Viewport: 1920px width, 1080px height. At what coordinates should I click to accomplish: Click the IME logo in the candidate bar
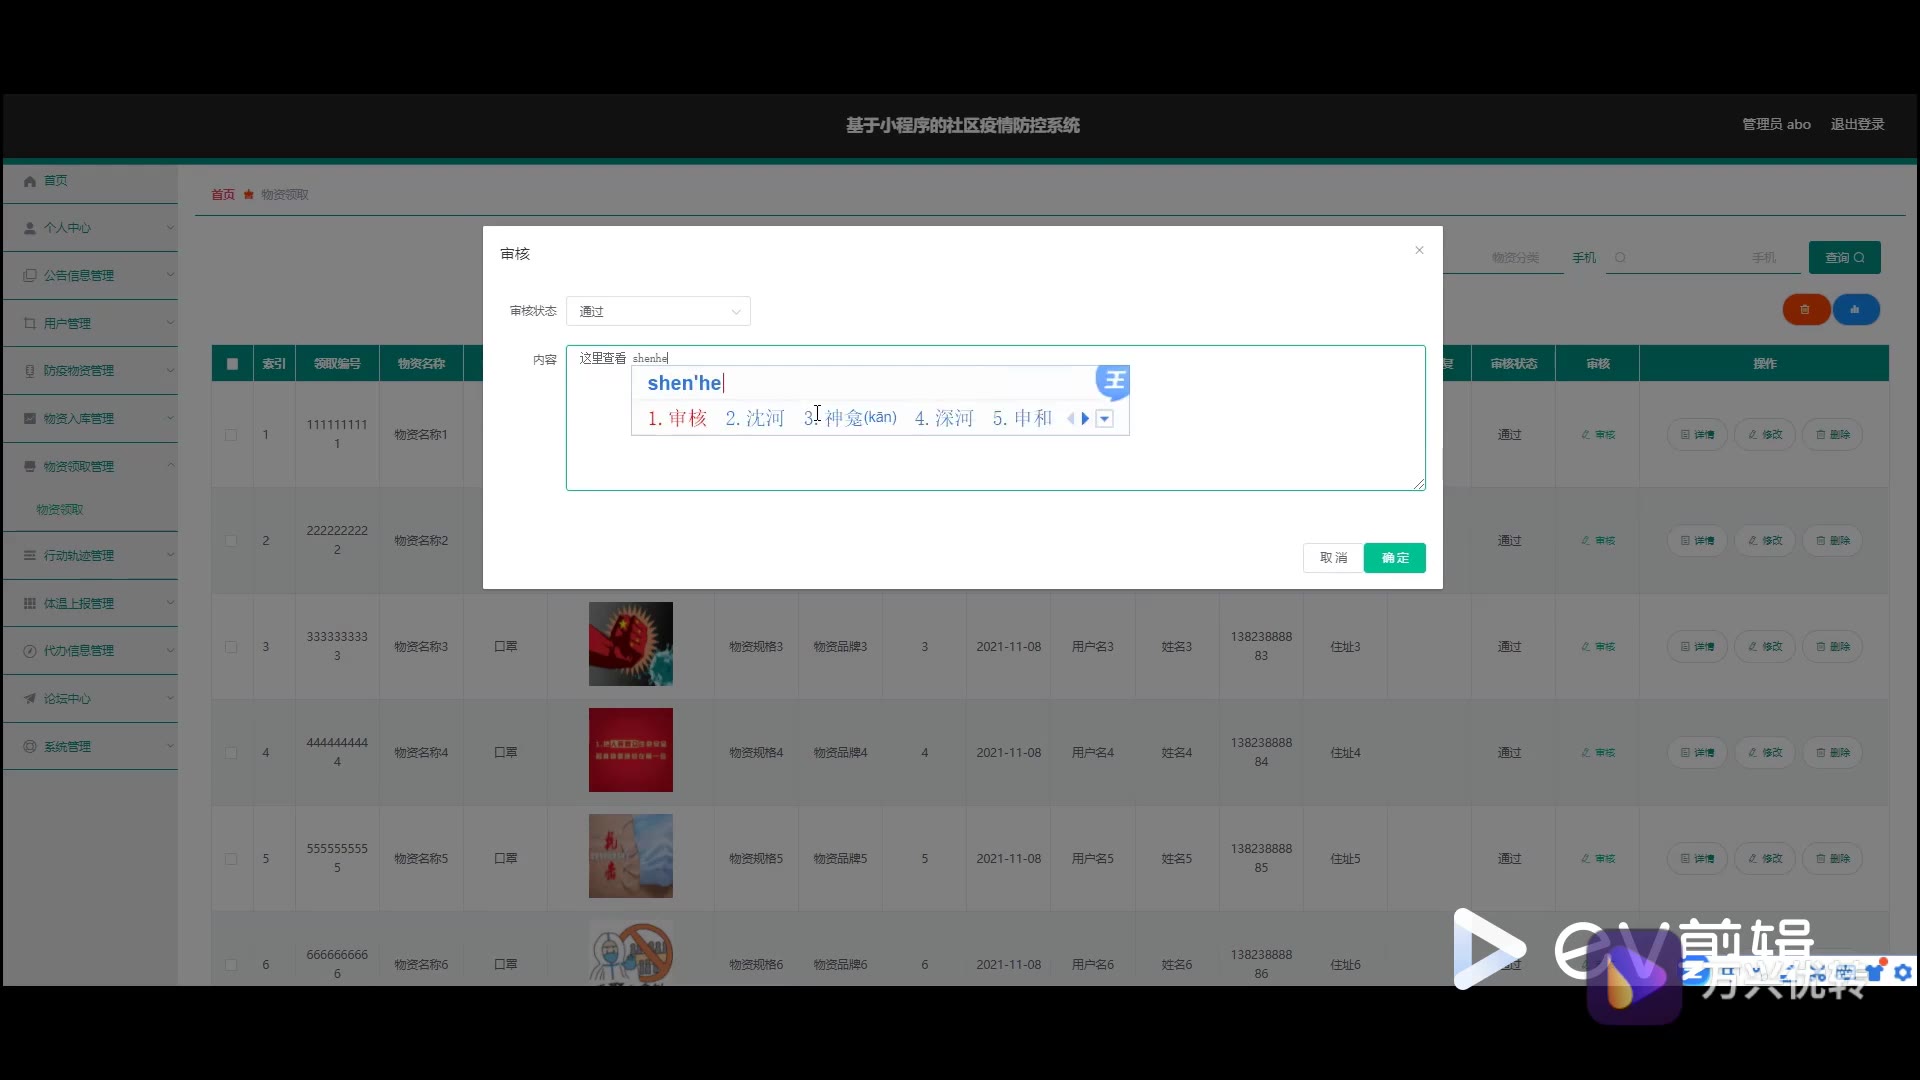click(1113, 381)
